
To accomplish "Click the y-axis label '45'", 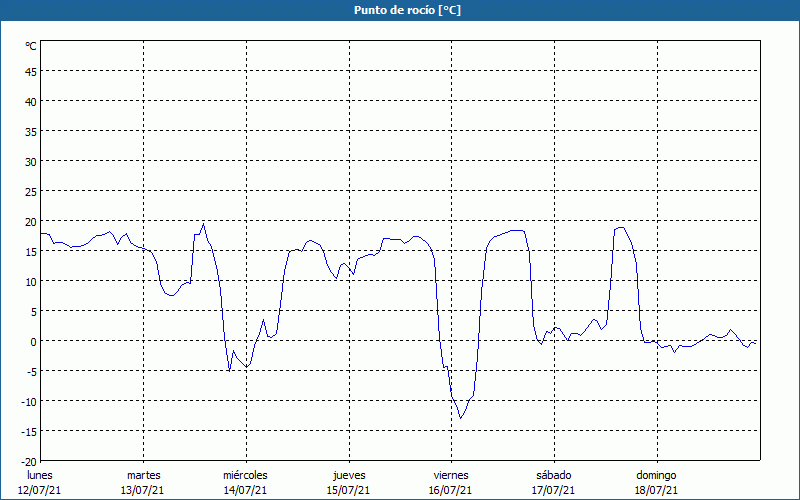I will coord(31,72).
